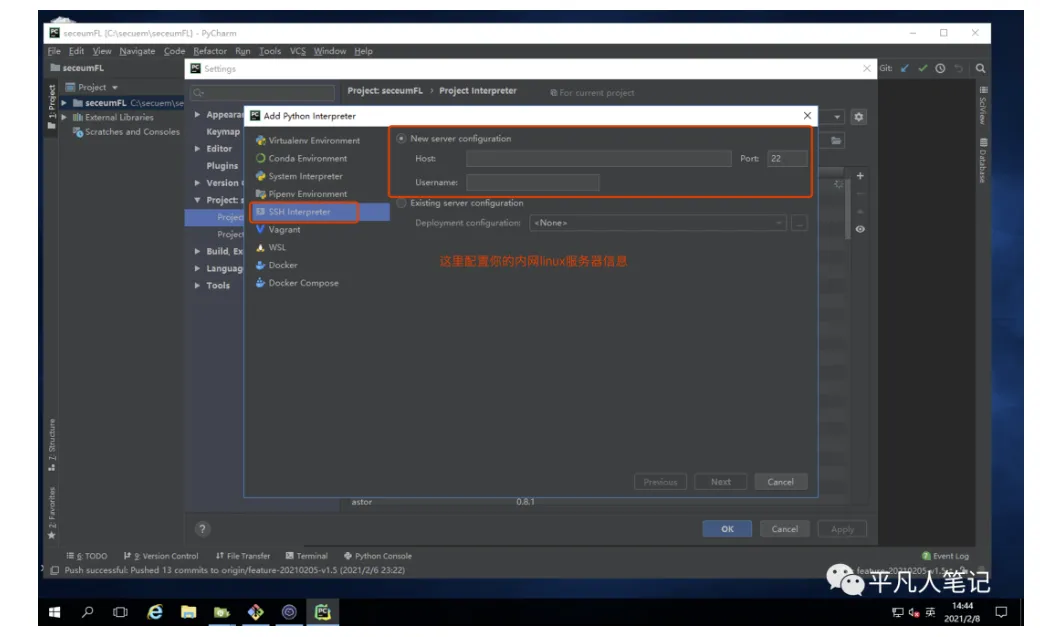This screenshot has width=1040, height=637.
Task: Select New server configuration radio
Action: click(401, 139)
